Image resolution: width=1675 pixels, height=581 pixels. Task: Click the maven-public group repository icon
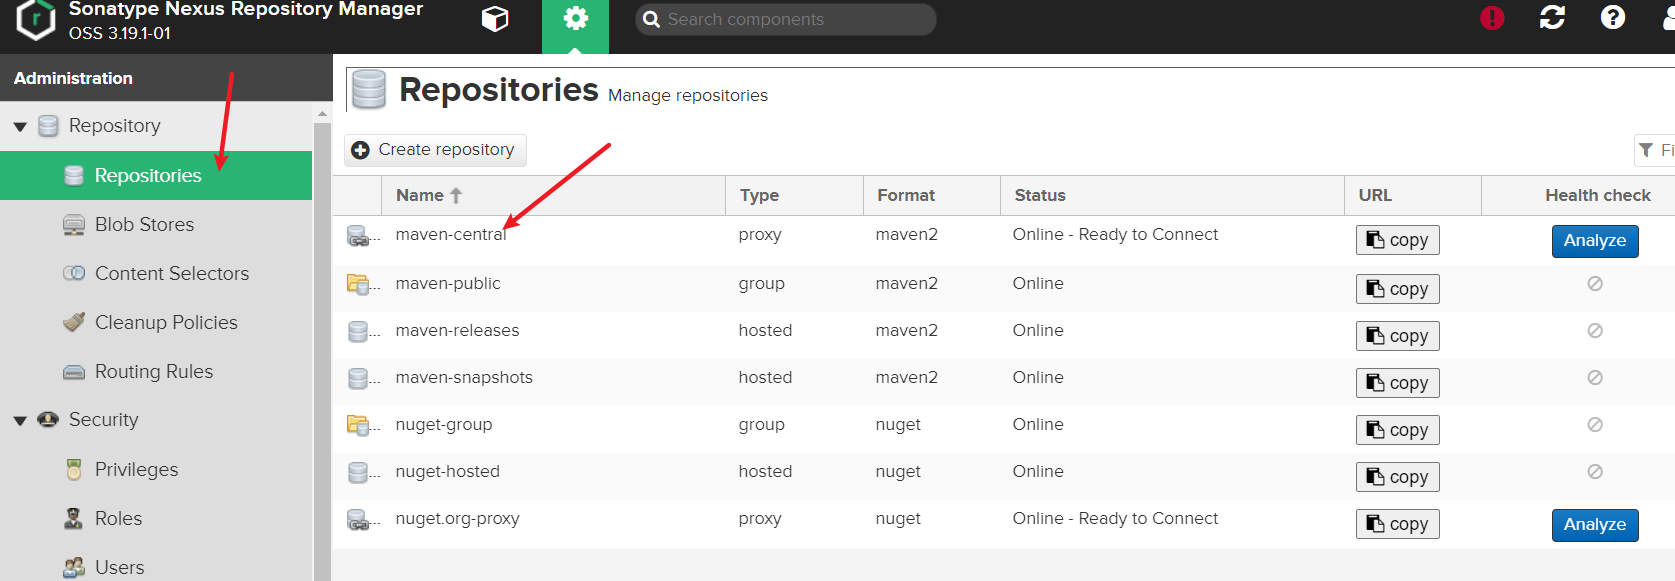point(358,284)
